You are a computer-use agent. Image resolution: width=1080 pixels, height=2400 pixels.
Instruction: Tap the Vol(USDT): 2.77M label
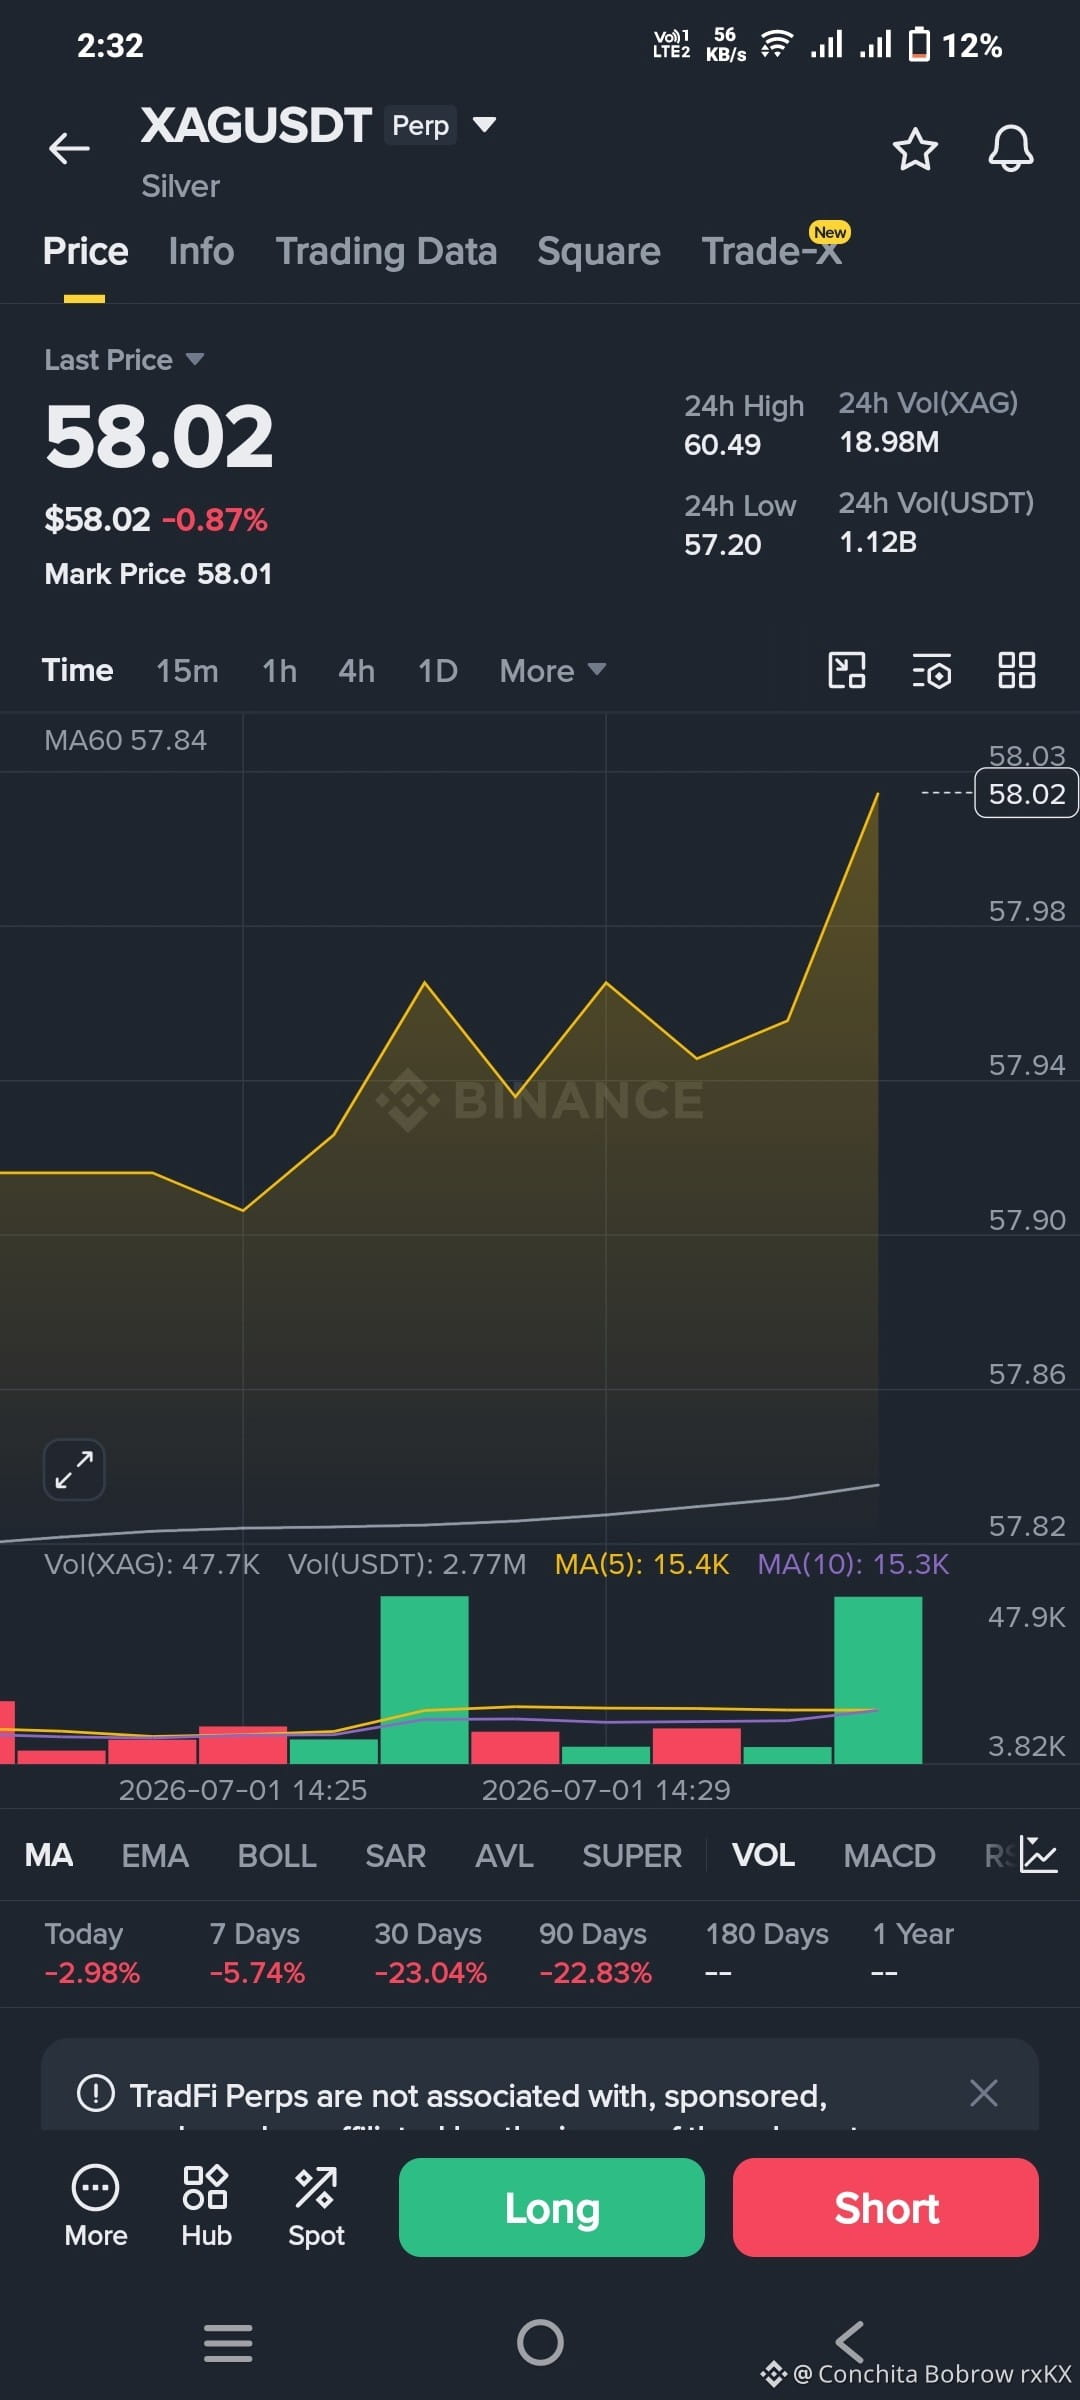[407, 1564]
